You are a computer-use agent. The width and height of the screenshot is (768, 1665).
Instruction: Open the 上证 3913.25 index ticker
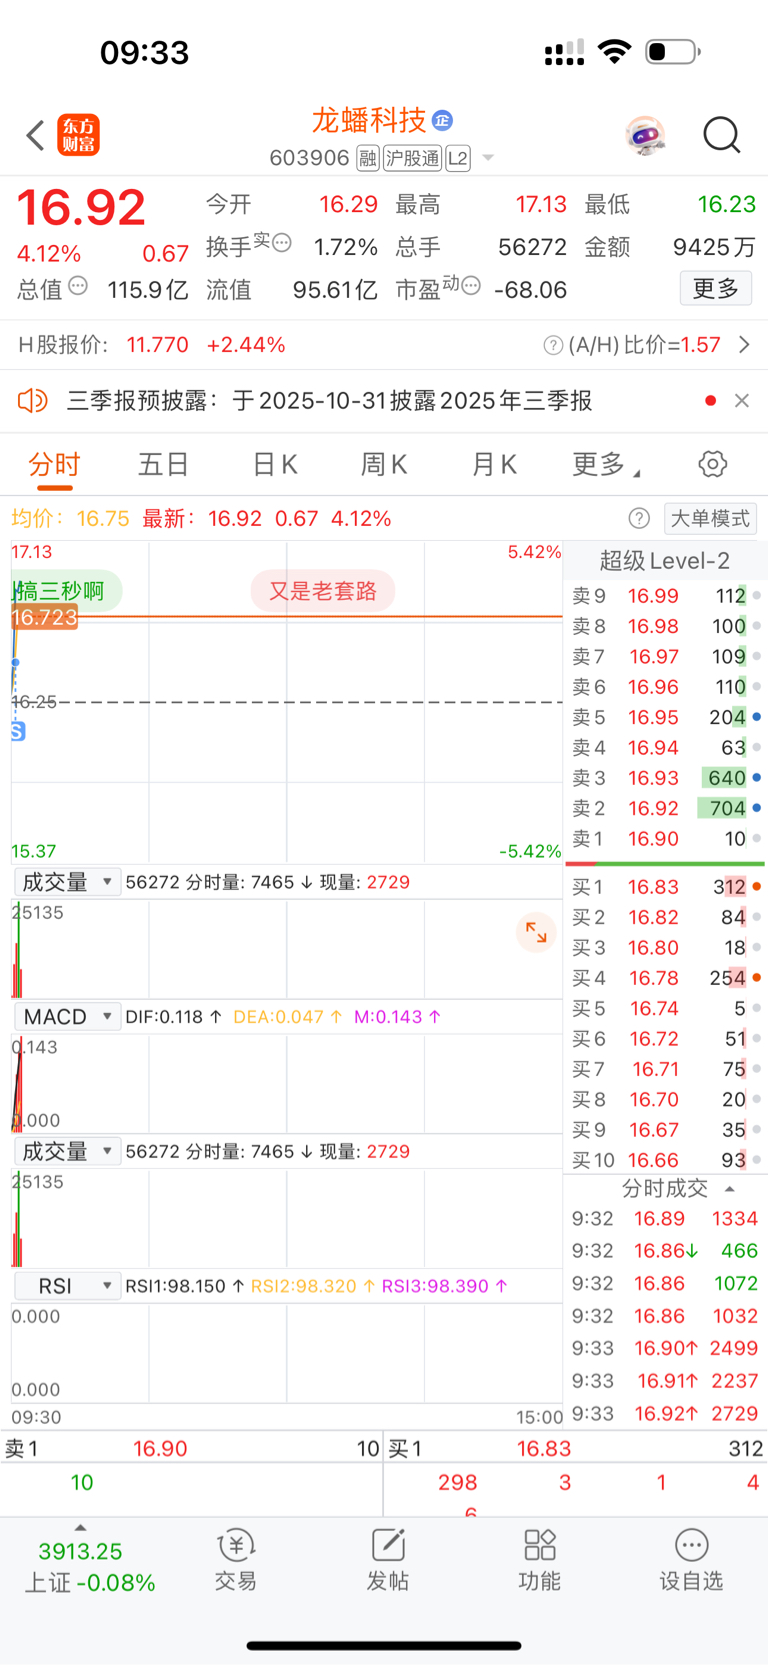click(x=89, y=1567)
